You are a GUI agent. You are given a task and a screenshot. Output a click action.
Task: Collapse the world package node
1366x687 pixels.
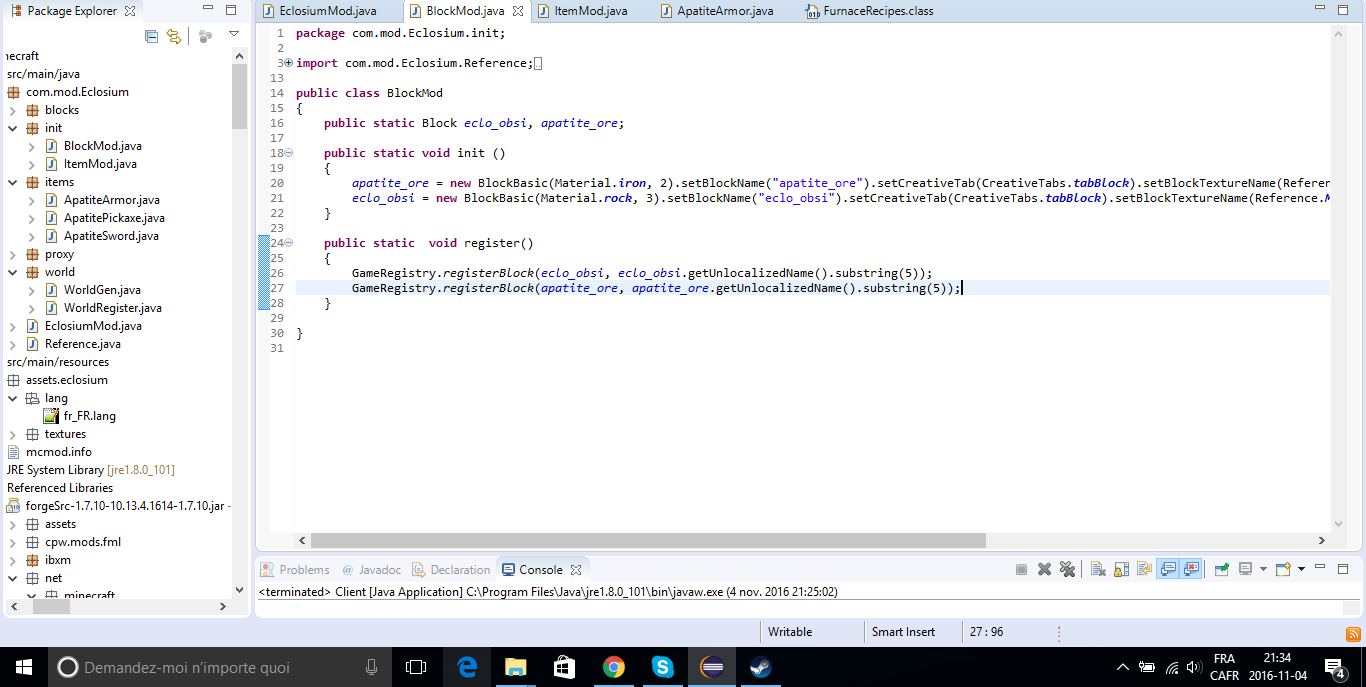(13, 272)
